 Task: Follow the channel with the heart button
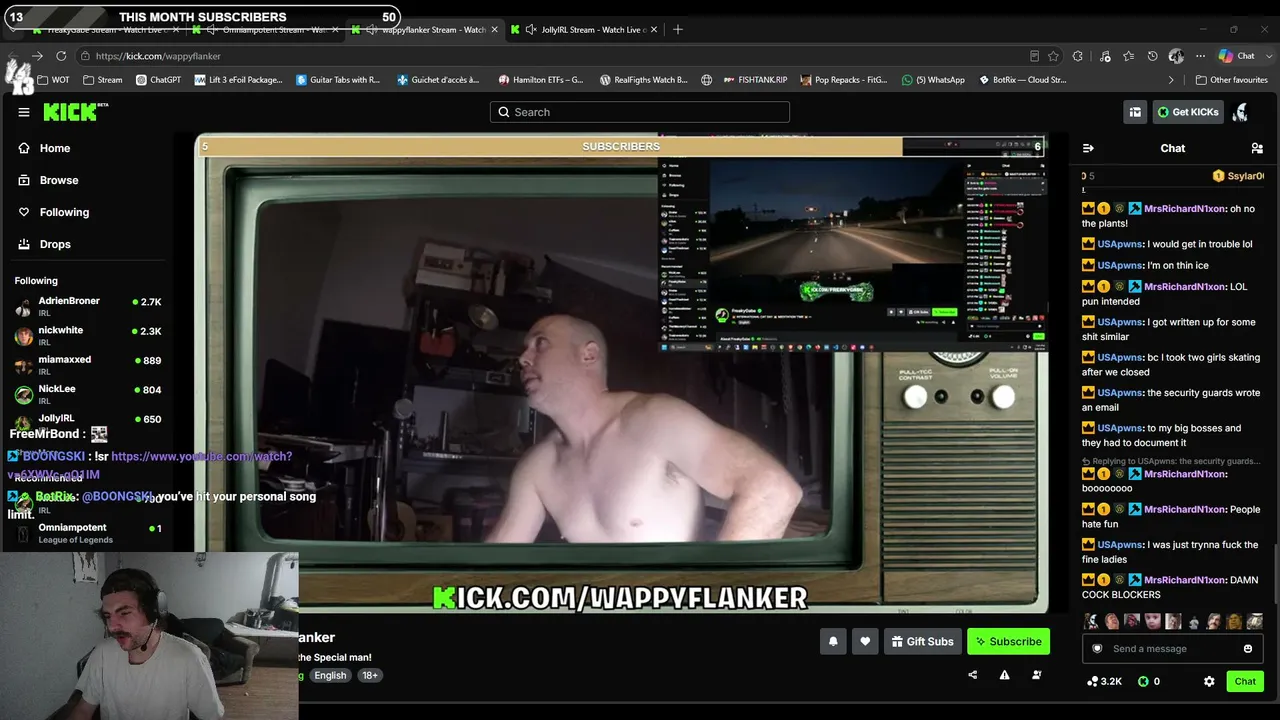point(865,642)
